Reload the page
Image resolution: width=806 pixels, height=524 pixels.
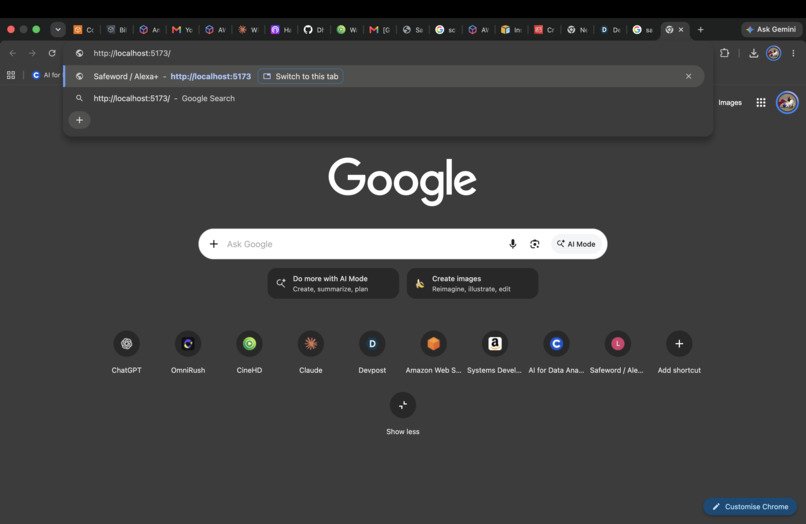pyautogui.click(x=52, y=53)
